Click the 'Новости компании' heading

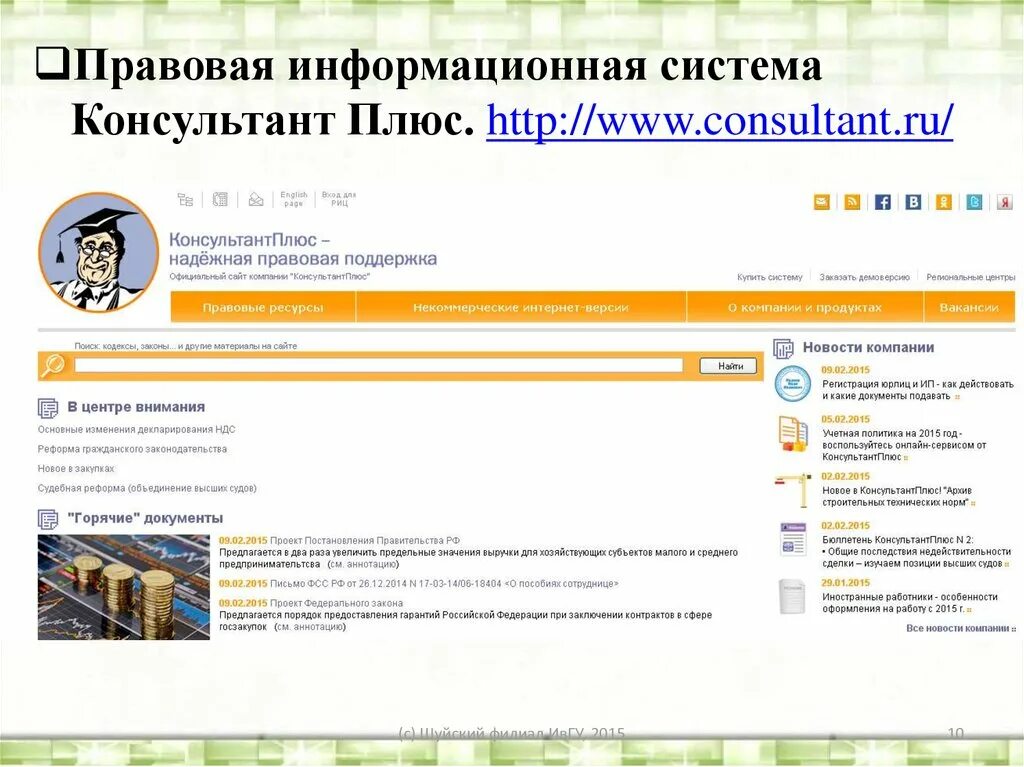pos(868,348)
